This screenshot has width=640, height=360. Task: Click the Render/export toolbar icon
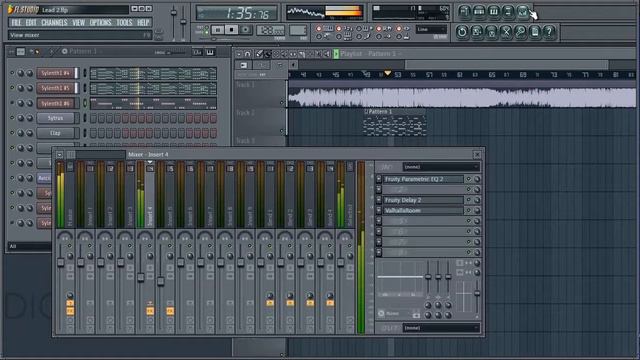(491, 32)
